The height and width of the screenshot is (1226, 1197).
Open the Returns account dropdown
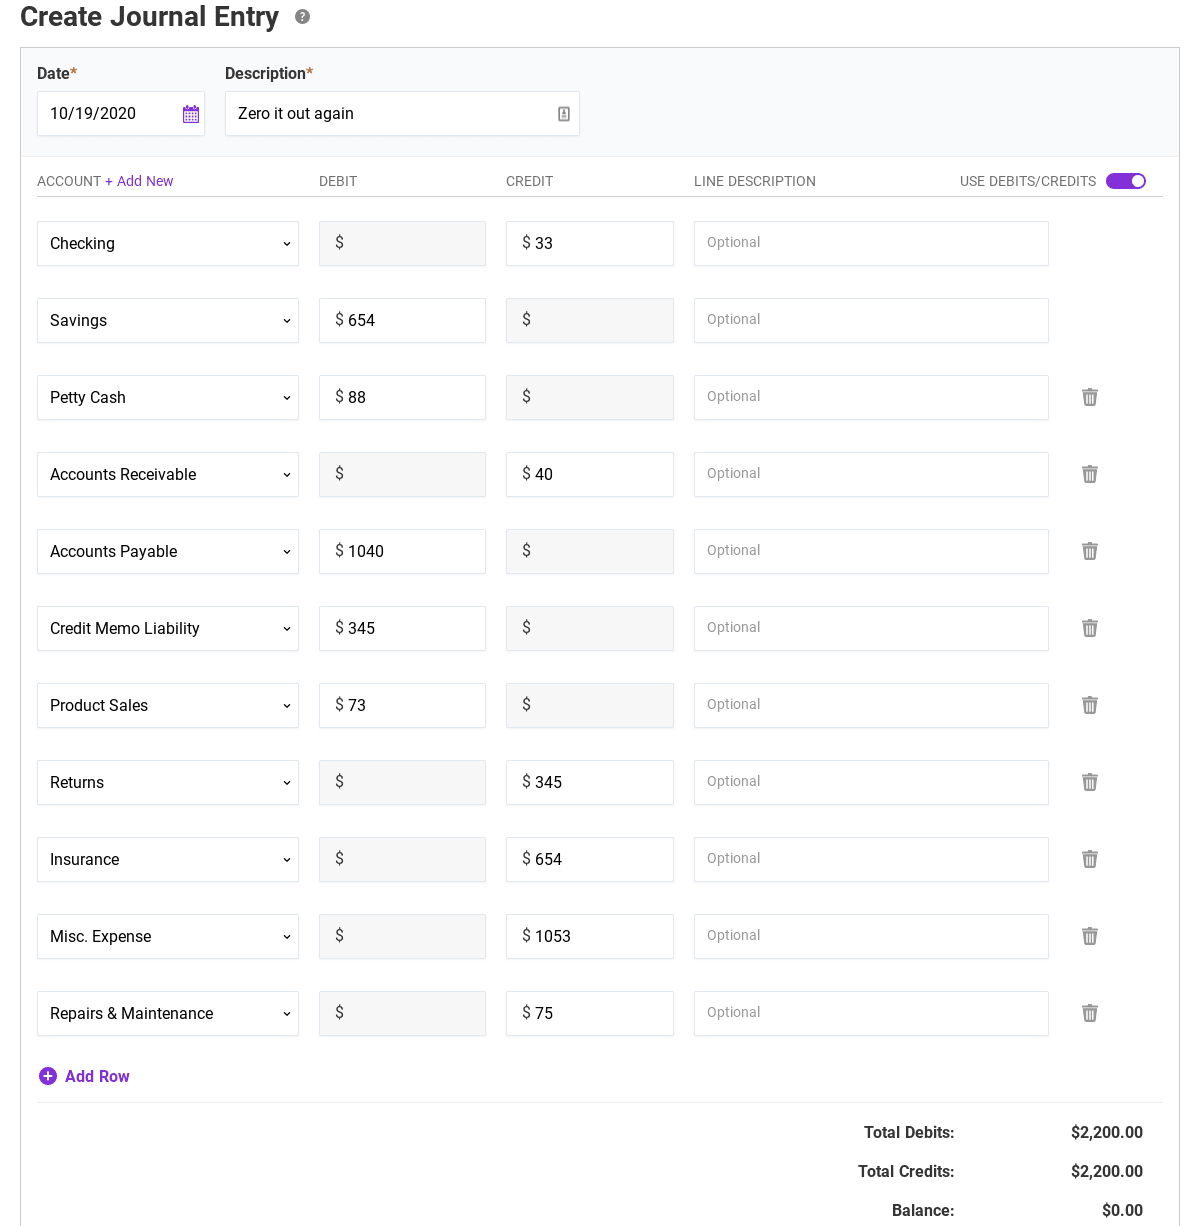[168, 783]
